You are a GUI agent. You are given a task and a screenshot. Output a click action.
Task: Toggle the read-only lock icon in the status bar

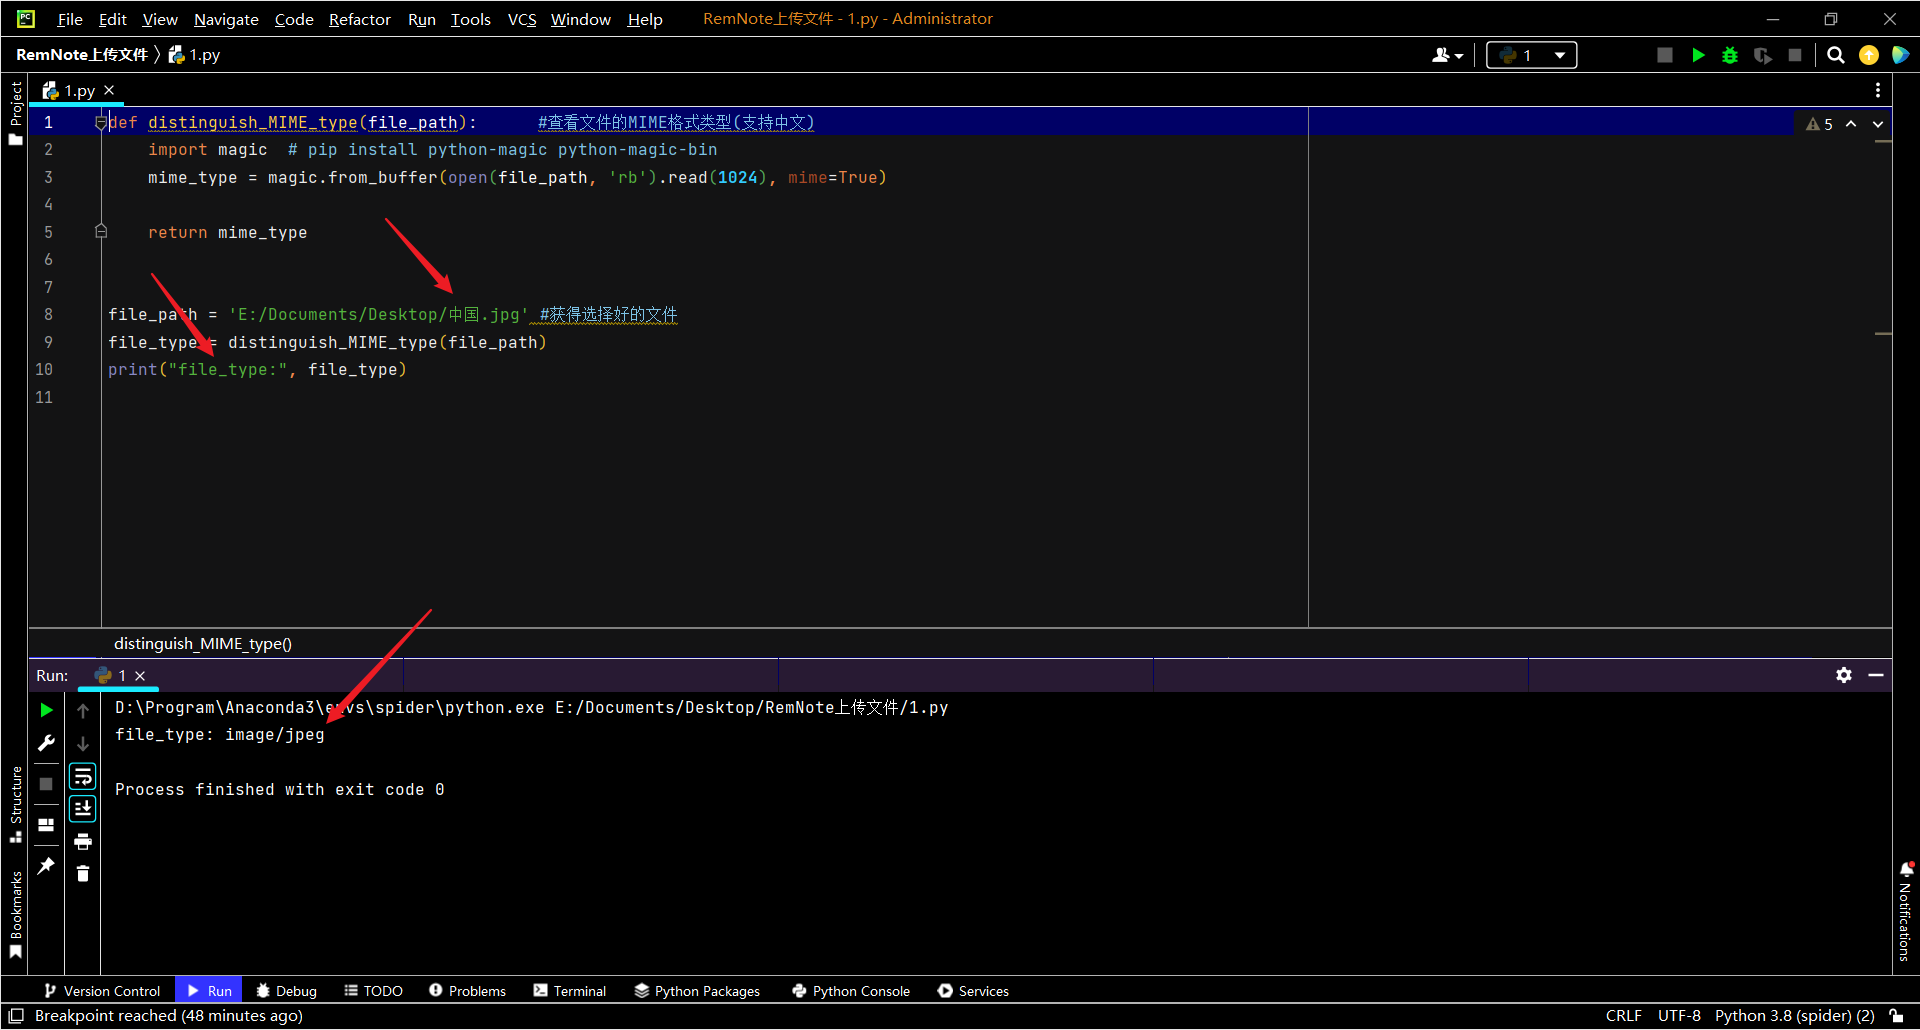point(1896,1016)
